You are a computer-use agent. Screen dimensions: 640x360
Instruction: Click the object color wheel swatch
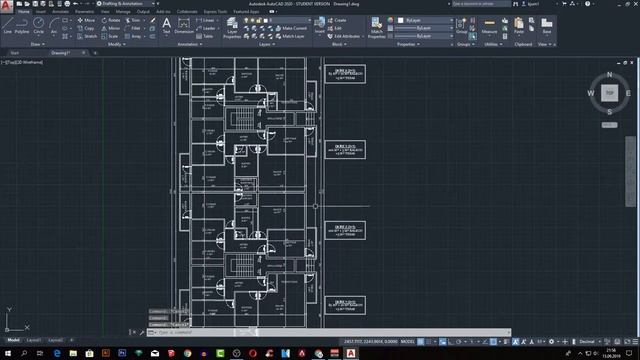click(390, 20)
